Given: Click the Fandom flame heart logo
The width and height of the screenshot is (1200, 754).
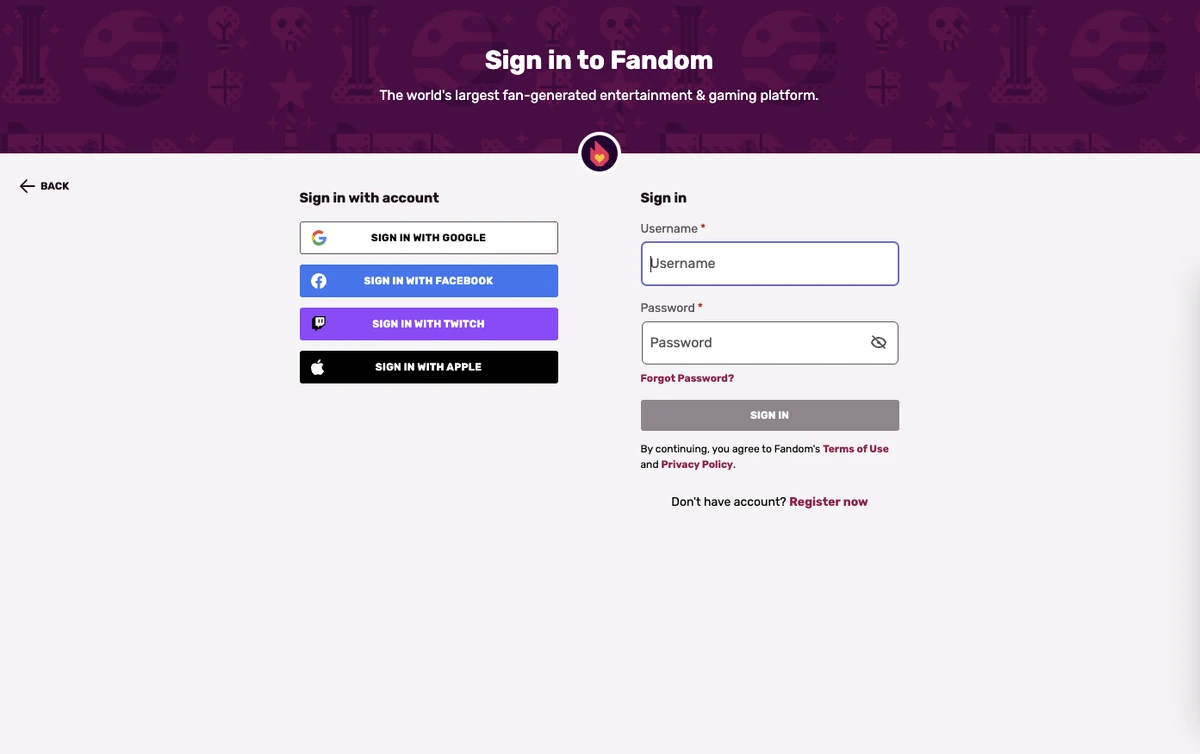Looking at the screenshot, I should [599, 154].
